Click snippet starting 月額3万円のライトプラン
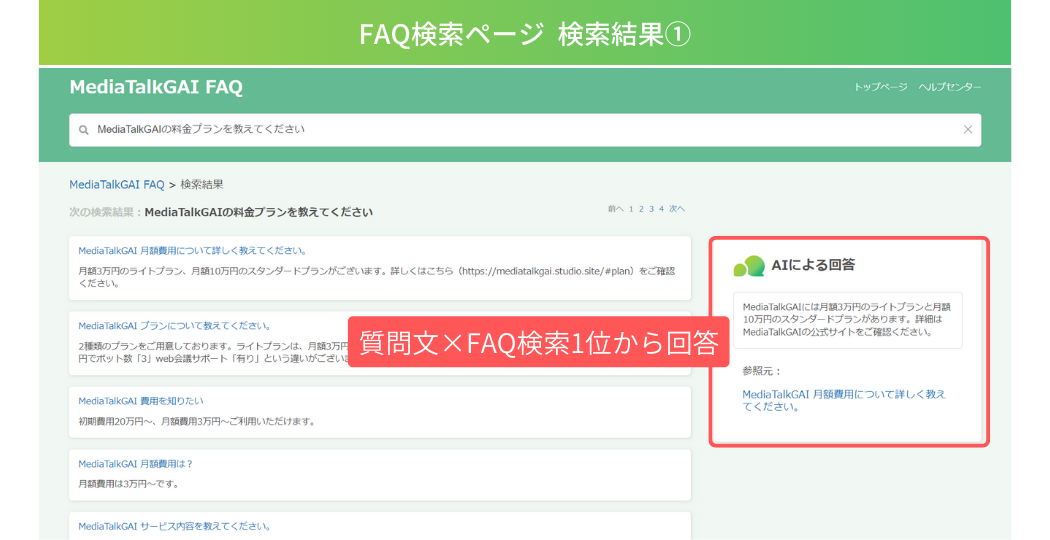 click(376, 277)
